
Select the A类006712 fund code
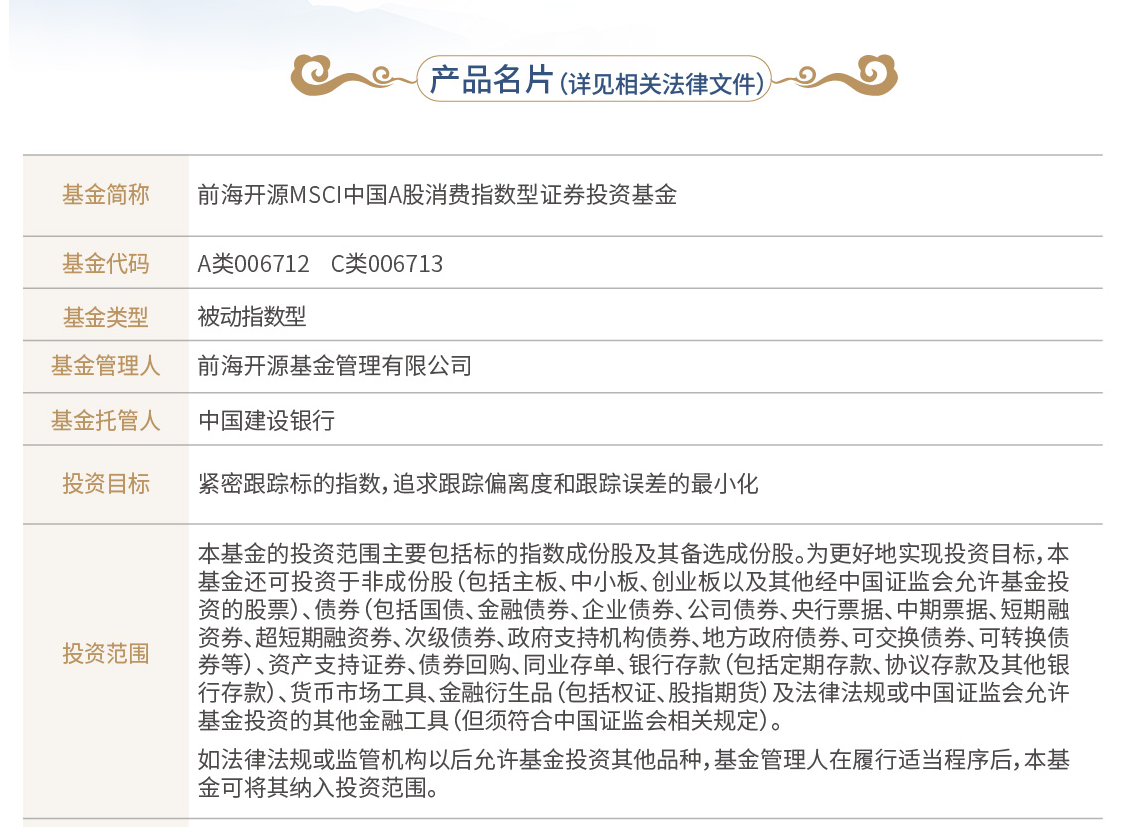tap(253, 264)
